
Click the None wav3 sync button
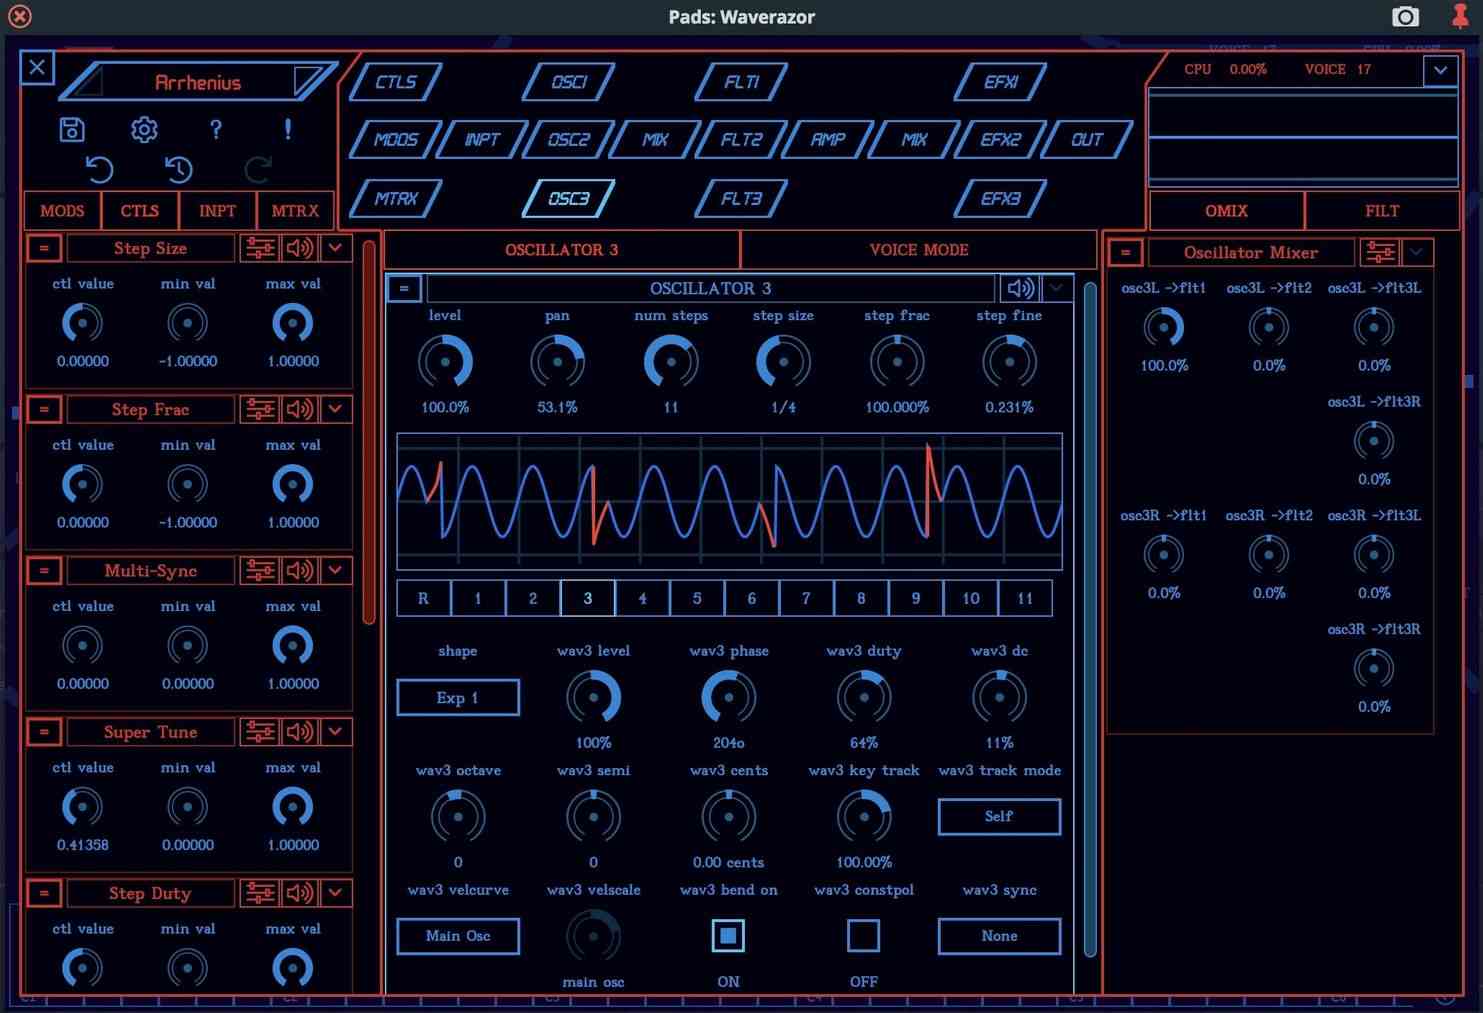tap(998, 936)
